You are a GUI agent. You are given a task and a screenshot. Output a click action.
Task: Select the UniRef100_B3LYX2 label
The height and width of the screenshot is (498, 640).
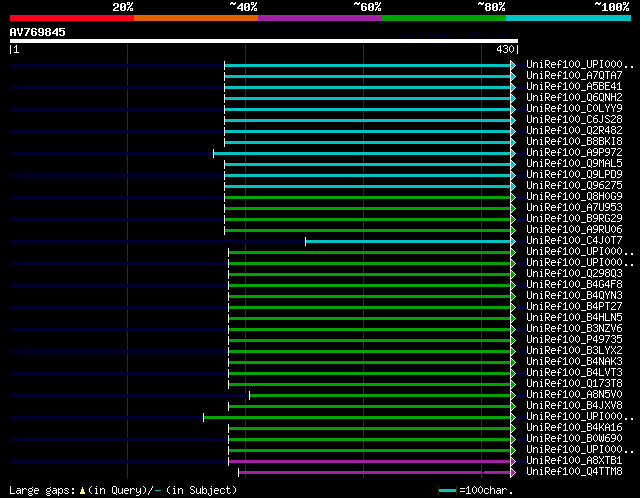pyautogui.click(x=574, y=351)
